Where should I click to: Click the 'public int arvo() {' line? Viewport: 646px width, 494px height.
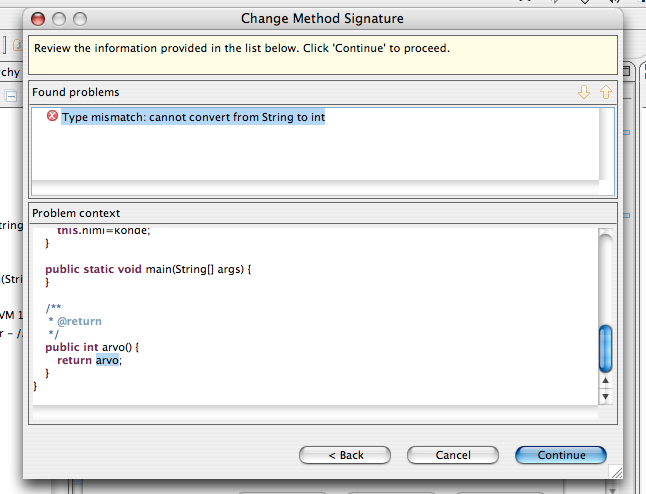click(92, 347)
